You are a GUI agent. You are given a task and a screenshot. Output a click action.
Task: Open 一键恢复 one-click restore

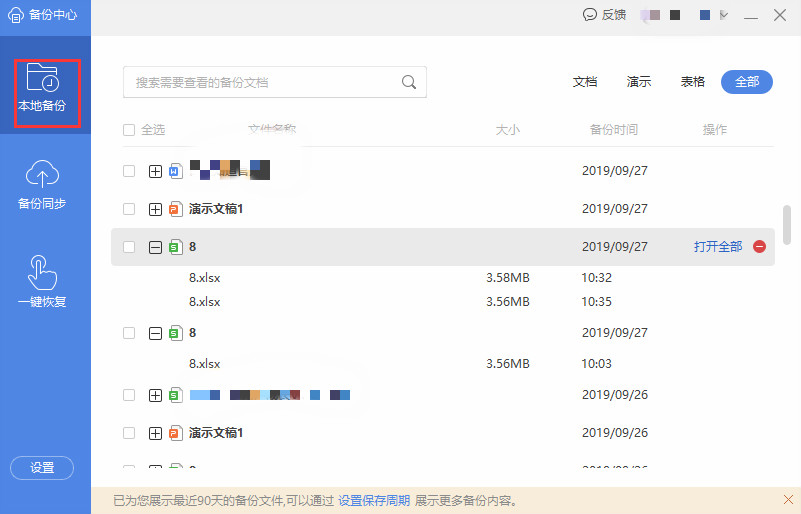(41, 281)
